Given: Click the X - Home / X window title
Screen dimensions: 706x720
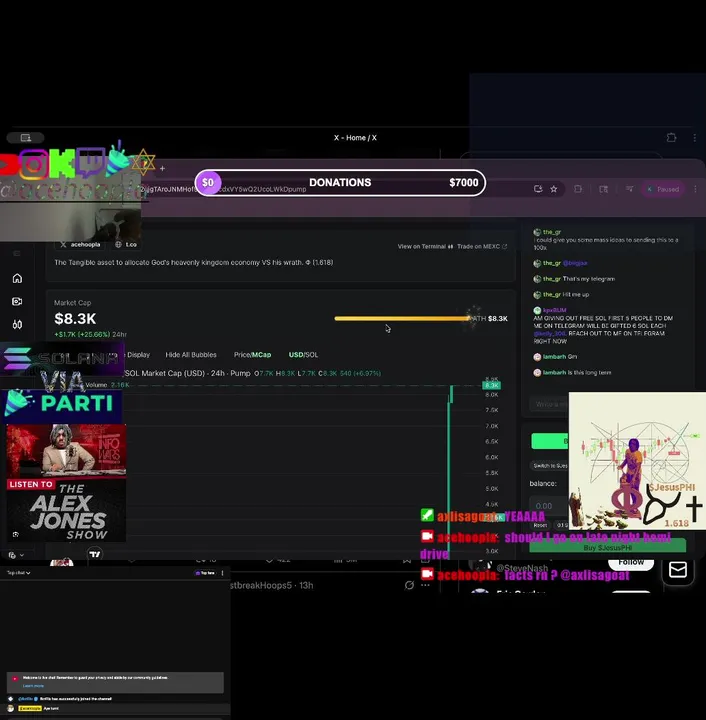Looking at the screenshot, I should [x=355, y=138].
